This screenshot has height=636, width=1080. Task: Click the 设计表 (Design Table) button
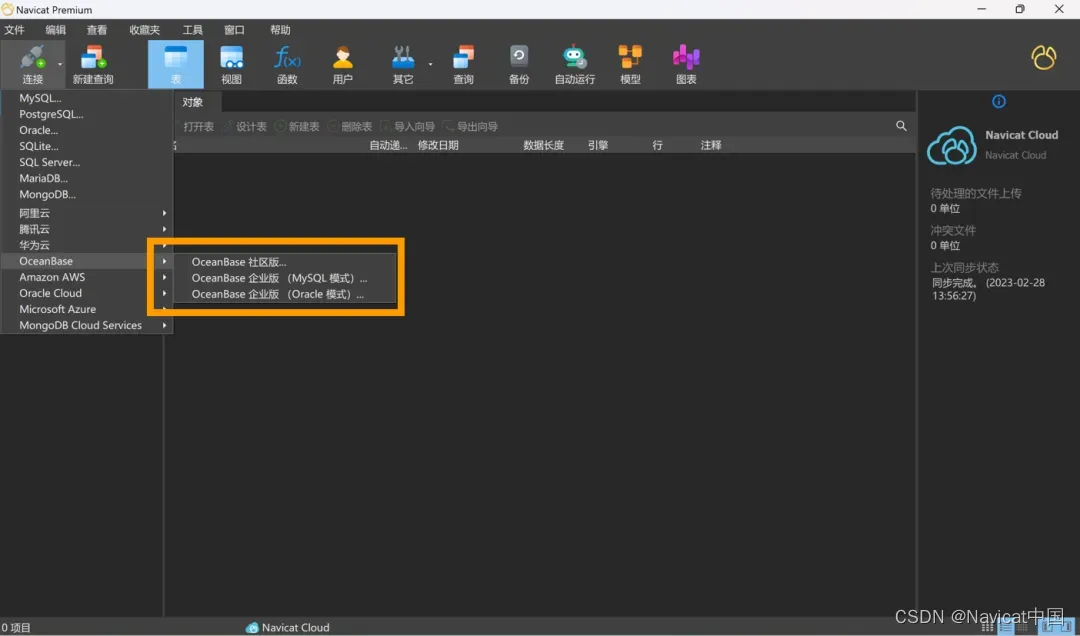245,127
